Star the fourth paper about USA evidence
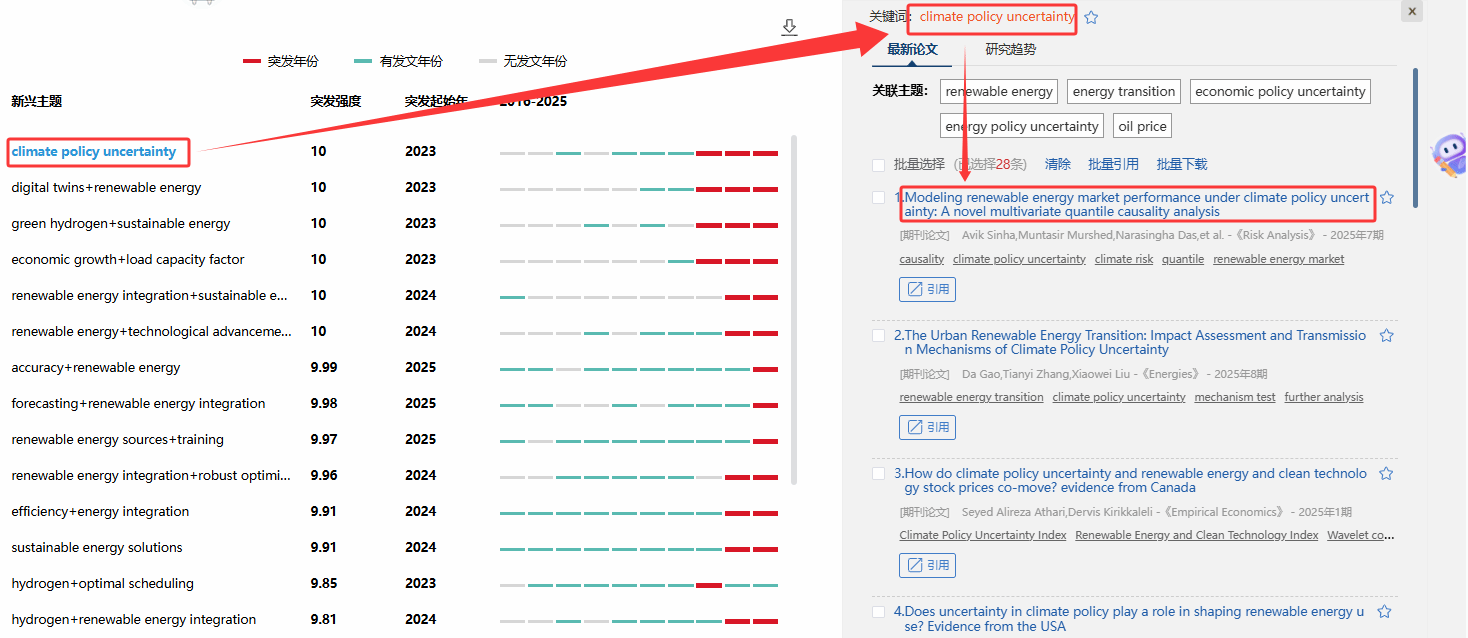This screenshot has height=638, width=1468. point(1384,612)
